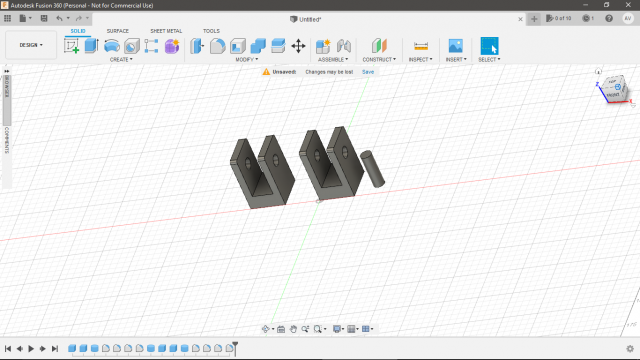
Task: Open the AV profile menu
Action: coord(628,18)
